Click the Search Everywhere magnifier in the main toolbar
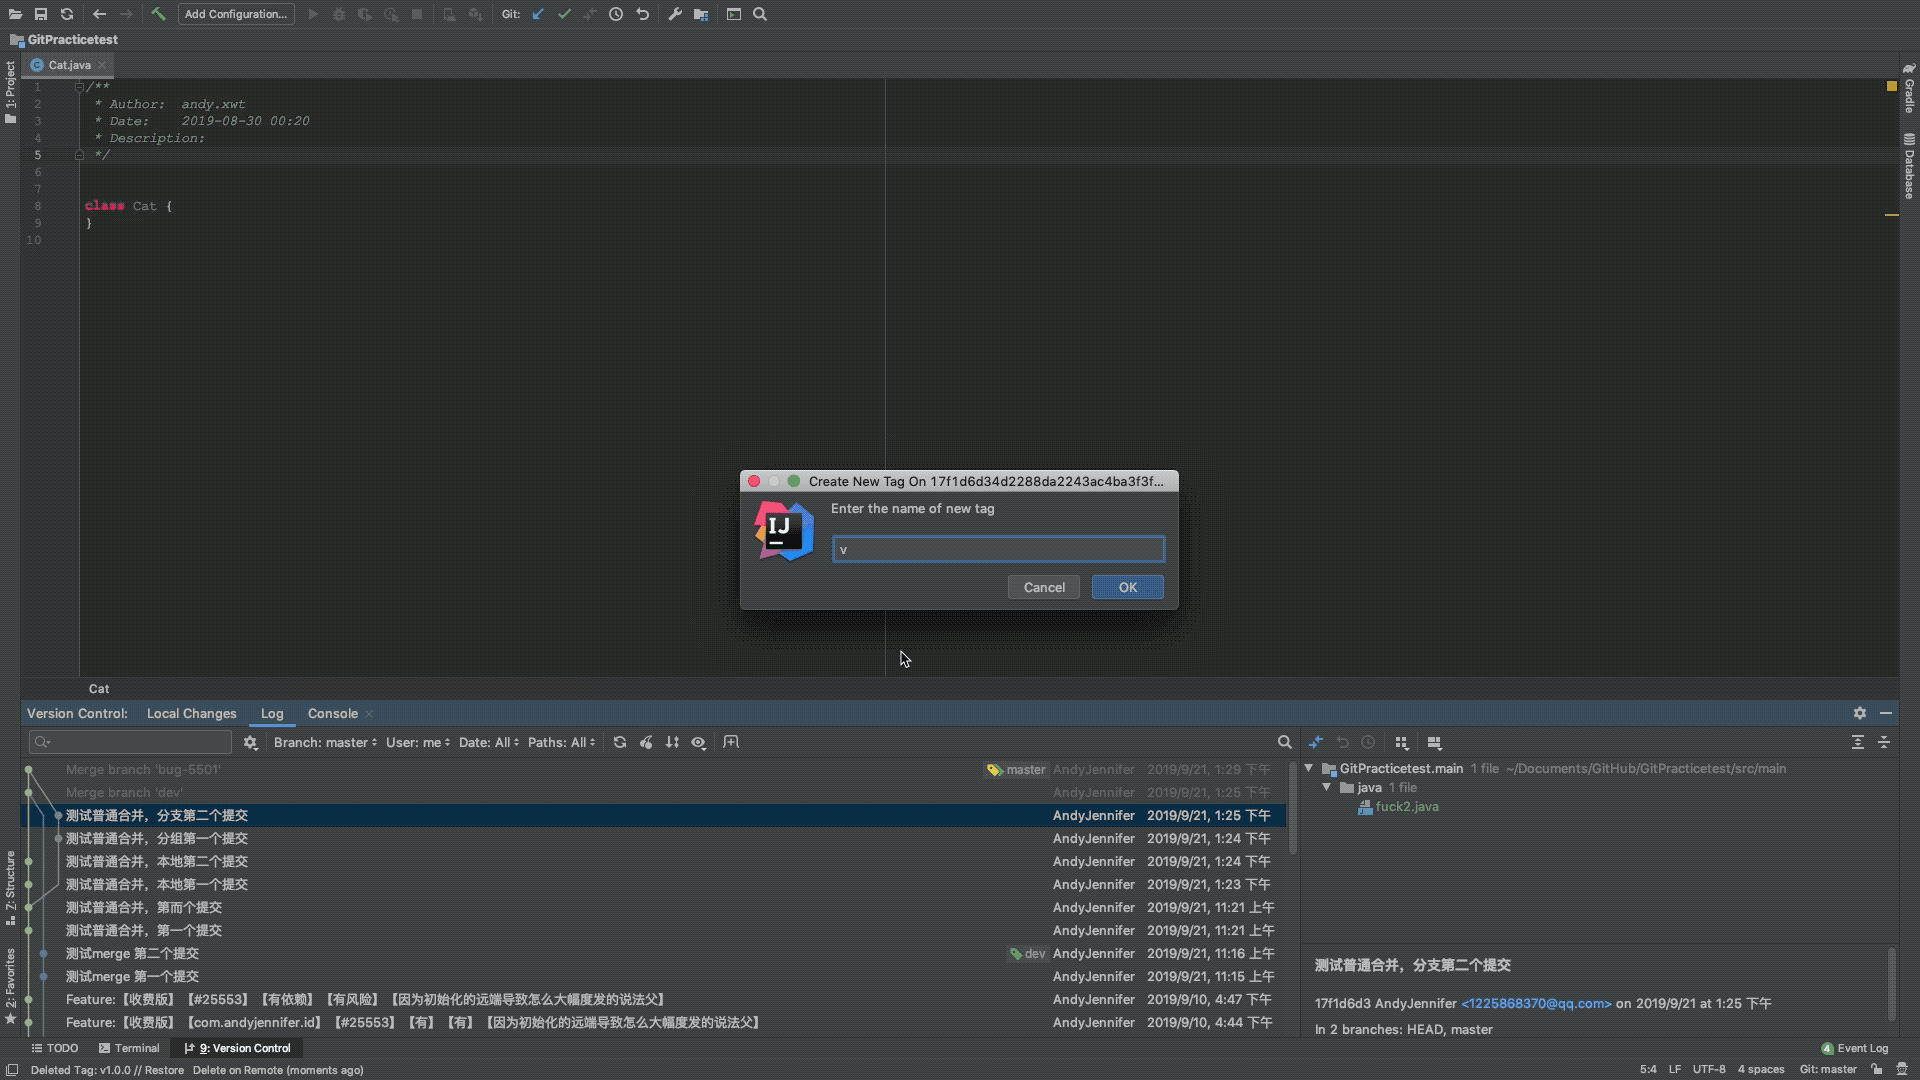 [x=760, y=14]
